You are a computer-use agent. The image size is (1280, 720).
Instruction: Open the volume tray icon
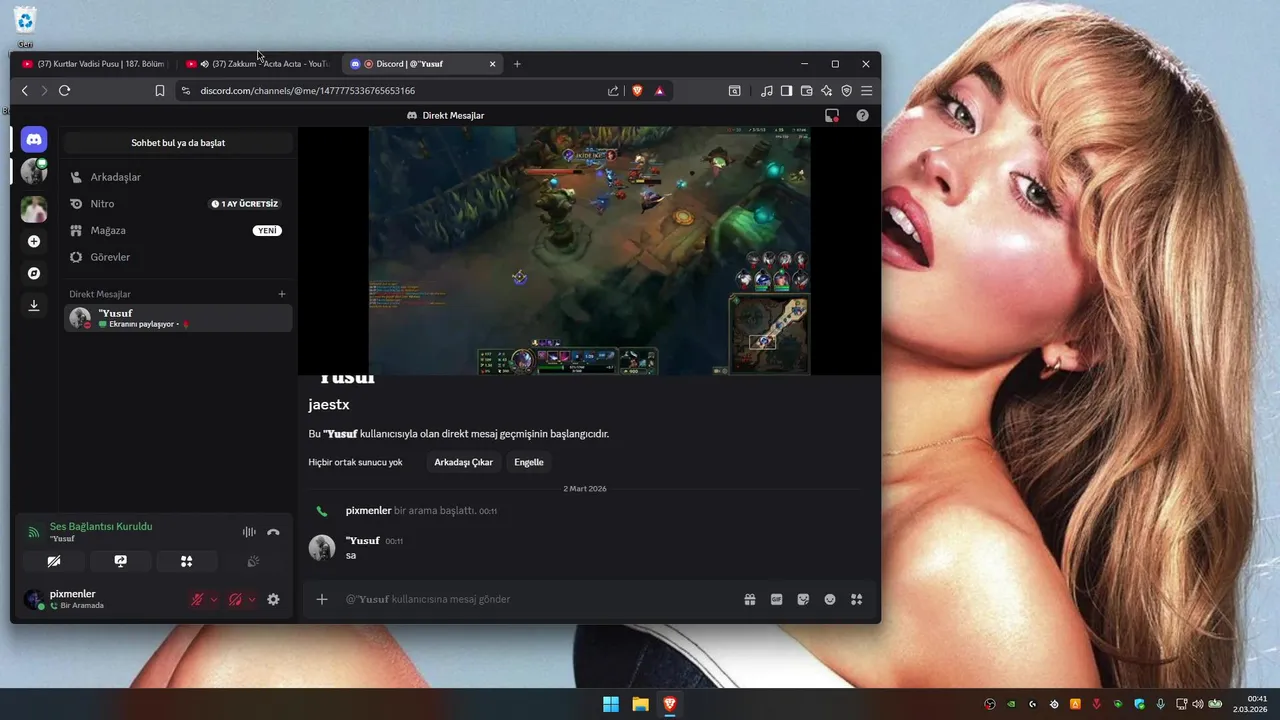point(1198,704)
